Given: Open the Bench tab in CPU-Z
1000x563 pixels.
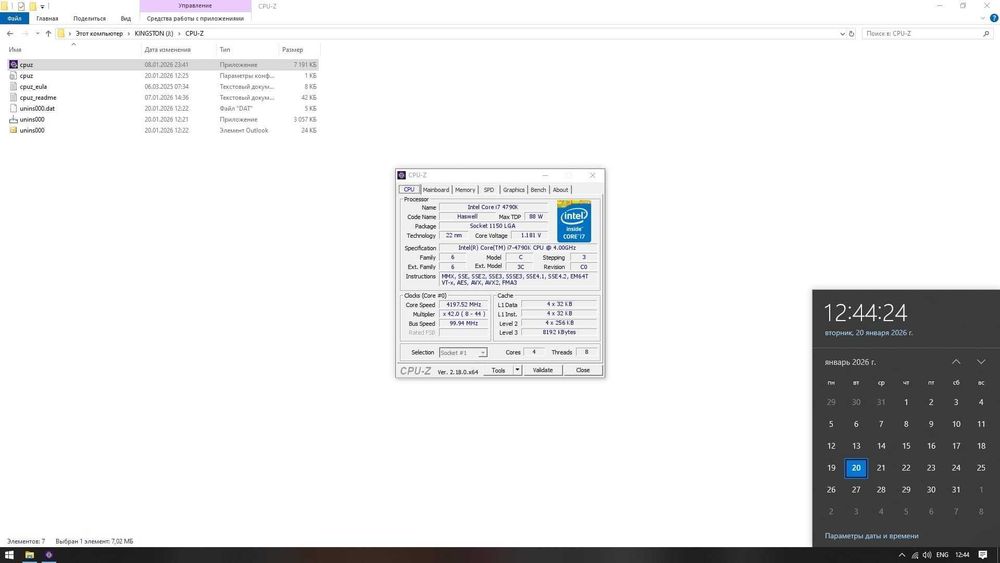Looking at the screenshot, I should click(538, 189).
